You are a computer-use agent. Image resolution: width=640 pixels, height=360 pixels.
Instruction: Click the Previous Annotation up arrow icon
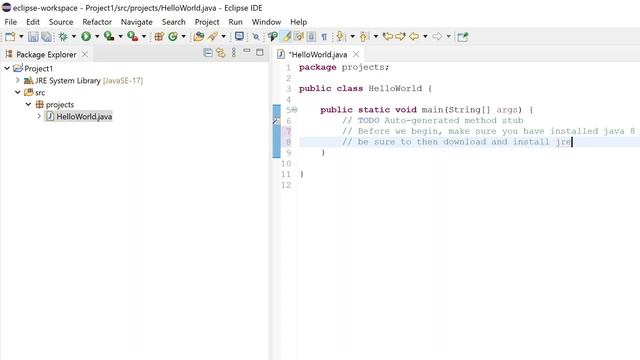(363, 37)
